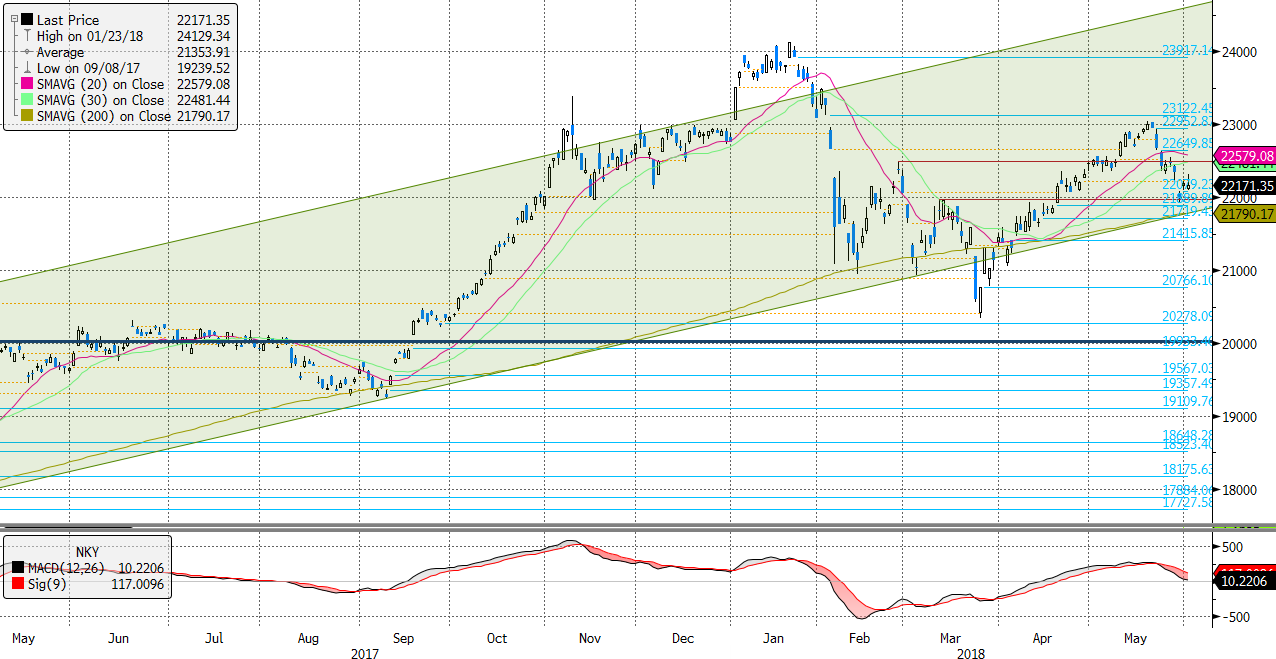
Task: Click the Sep month label on time axis
Action: 405,638
